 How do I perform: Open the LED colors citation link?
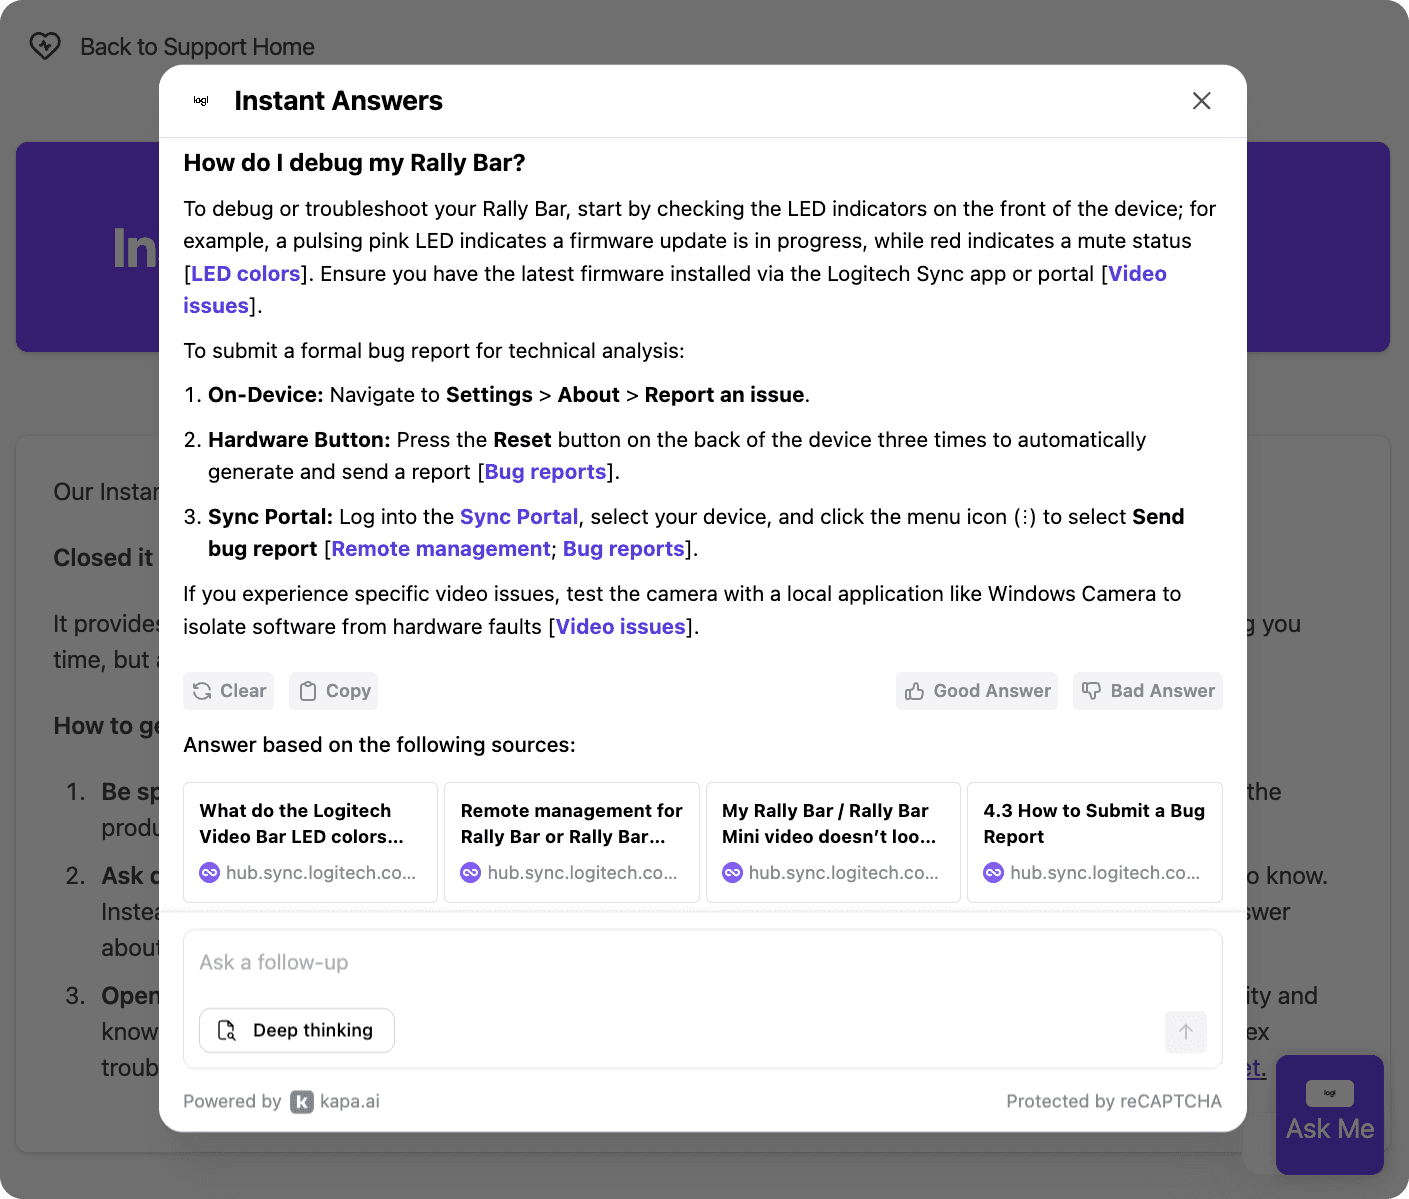coord(246,274)
